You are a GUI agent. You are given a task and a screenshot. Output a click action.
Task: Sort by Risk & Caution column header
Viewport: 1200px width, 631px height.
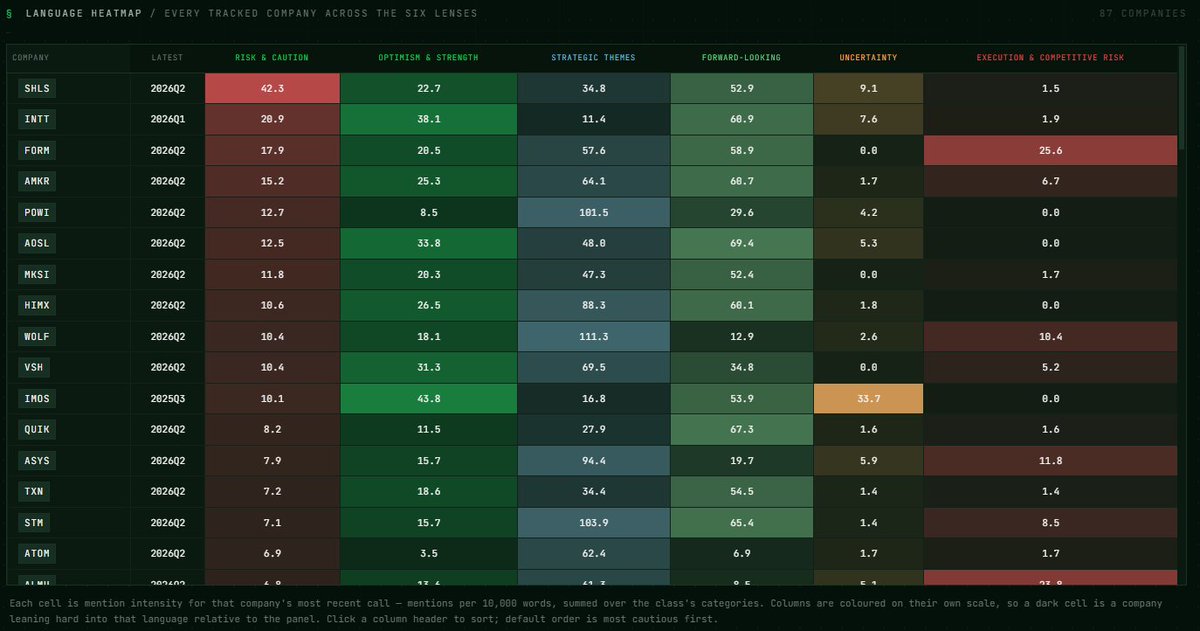[272, 58]
